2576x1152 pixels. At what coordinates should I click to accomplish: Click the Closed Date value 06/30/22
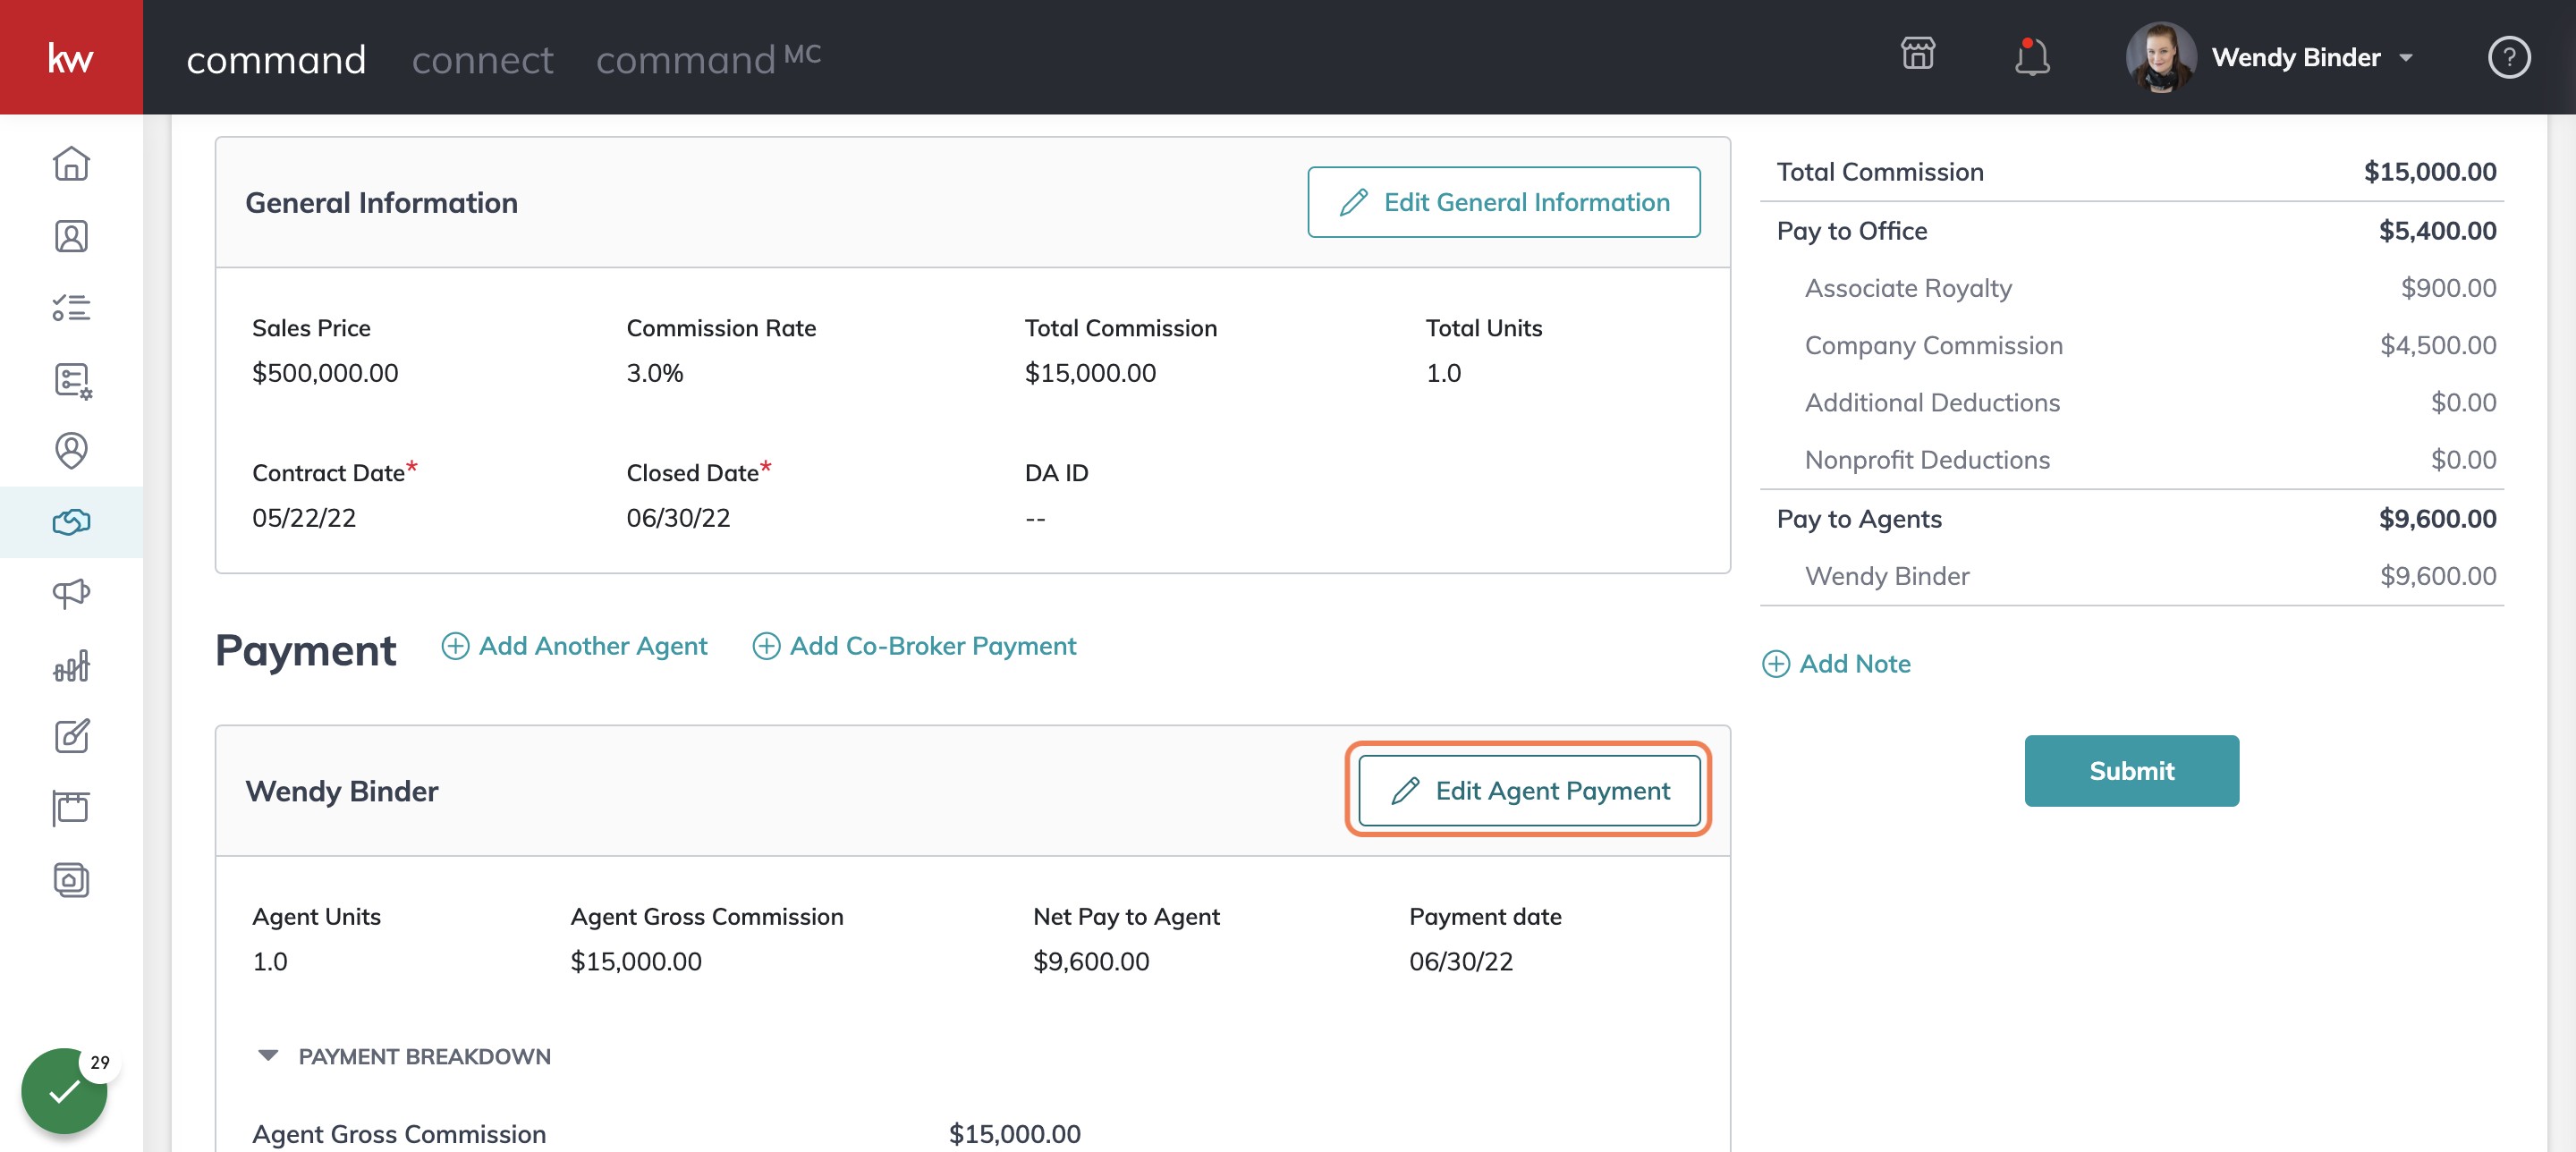(678, 518)
